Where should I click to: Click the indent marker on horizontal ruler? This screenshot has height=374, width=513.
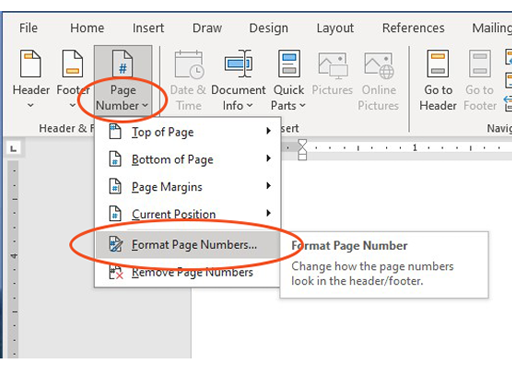pos(302,150)
